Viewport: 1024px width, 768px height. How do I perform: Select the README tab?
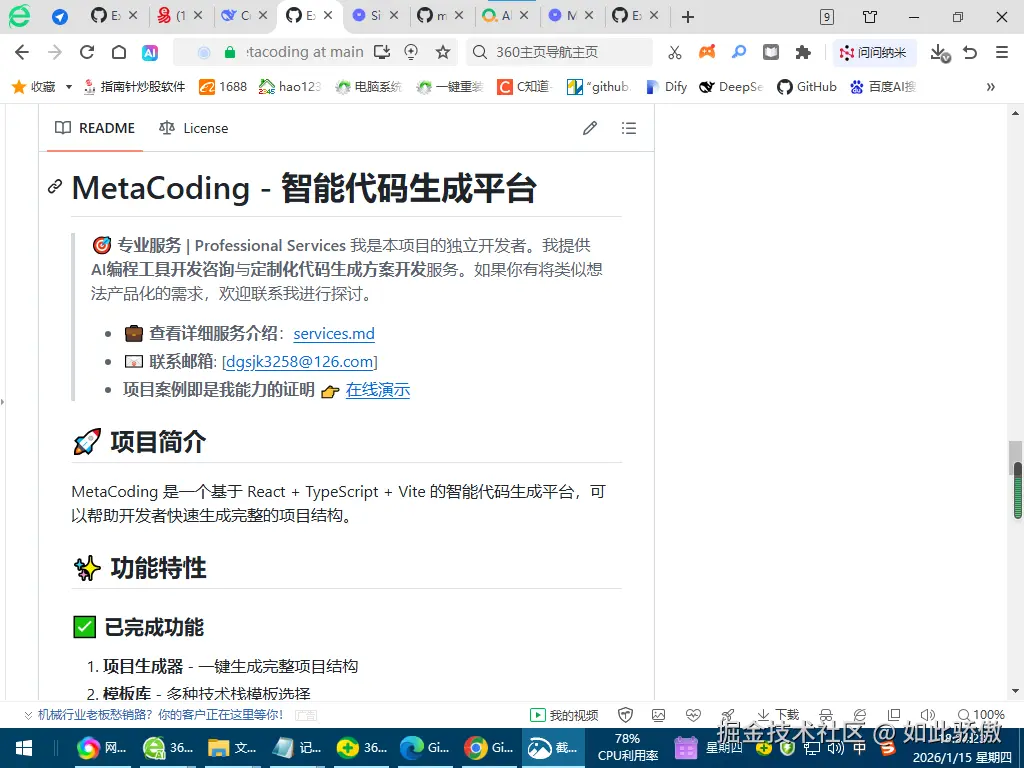coord(103,128)
